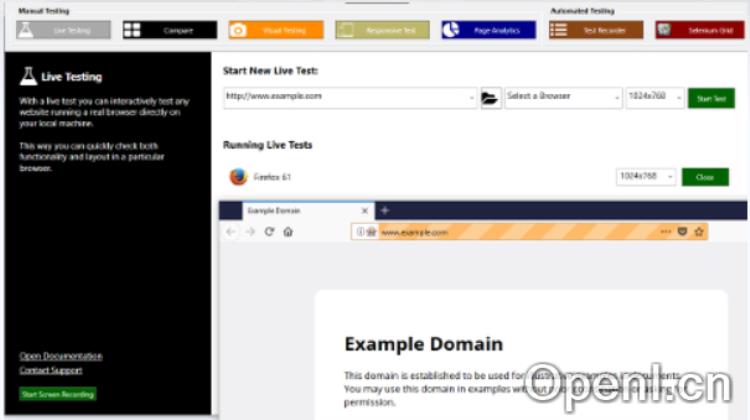Screen dimensions: 750x420
Task: Close the running Firefox live test
Action: [x=705, y=177]
